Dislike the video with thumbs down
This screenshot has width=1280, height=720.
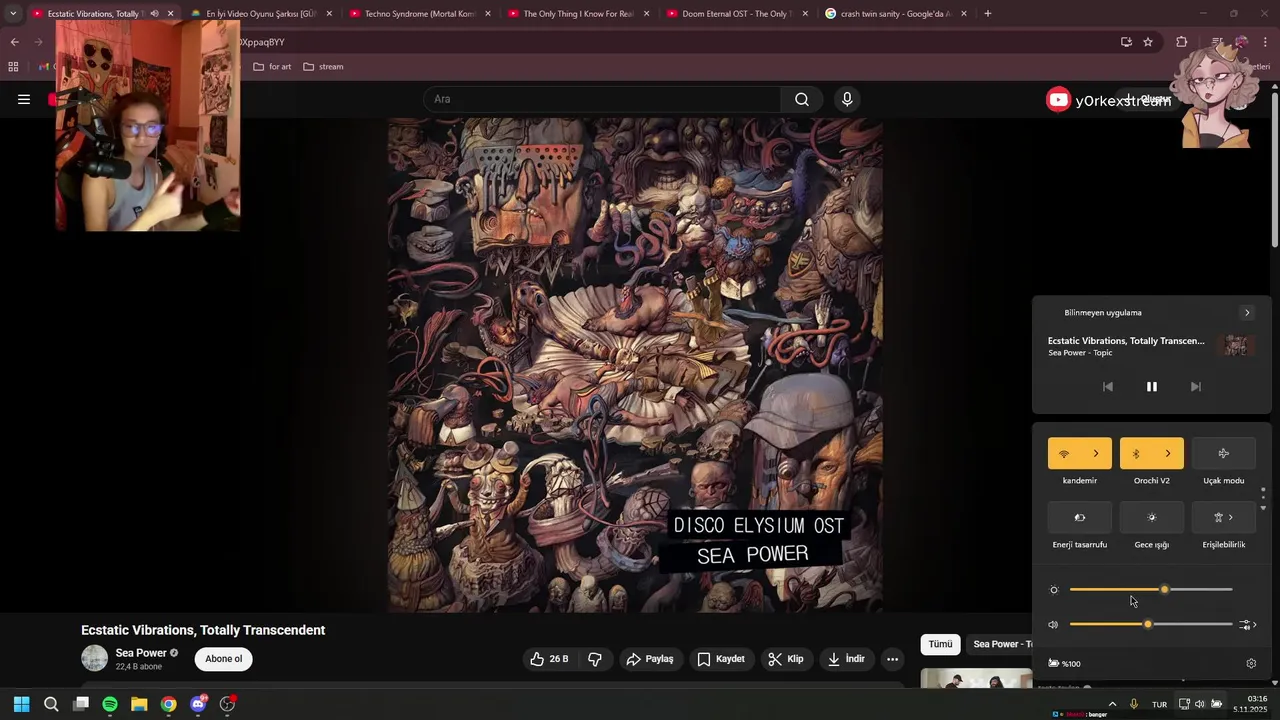click(x=595, y=659)
